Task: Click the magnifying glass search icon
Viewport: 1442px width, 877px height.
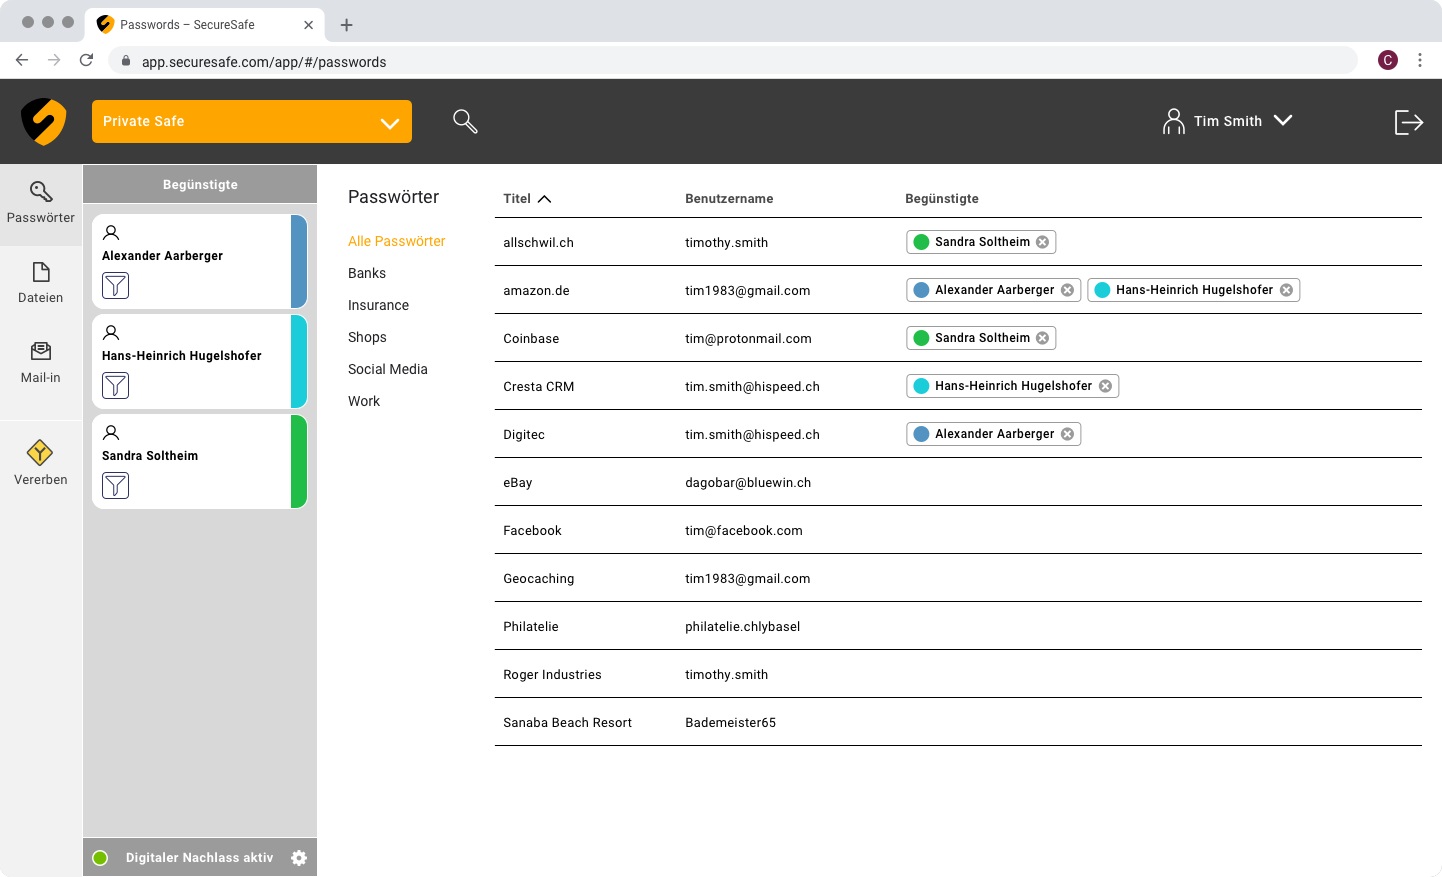Action: pyautogui.click(x=465, y=121)
